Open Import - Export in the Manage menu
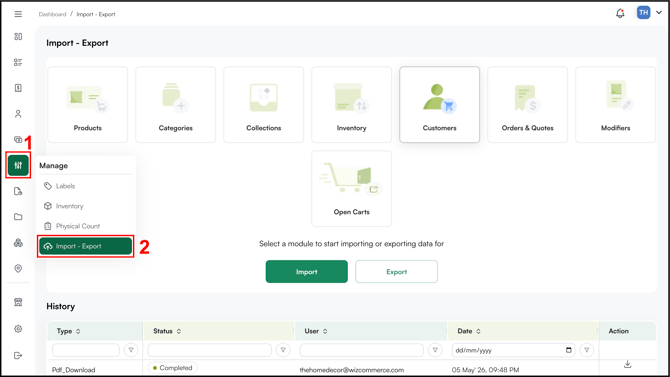 click(85, 246)
